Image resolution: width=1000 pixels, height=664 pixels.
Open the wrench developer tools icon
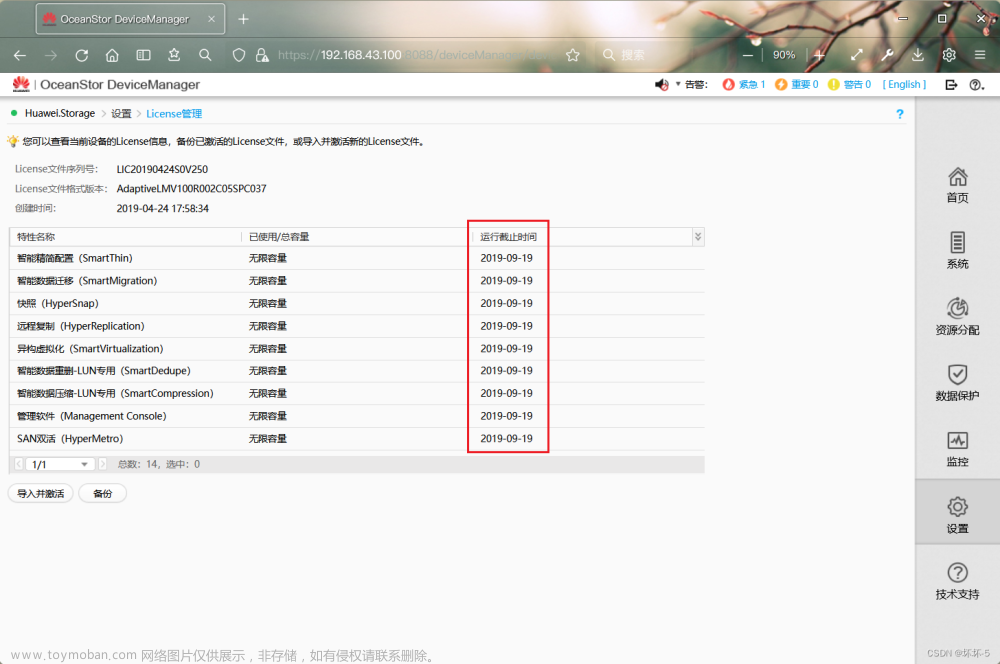[887, 55]
